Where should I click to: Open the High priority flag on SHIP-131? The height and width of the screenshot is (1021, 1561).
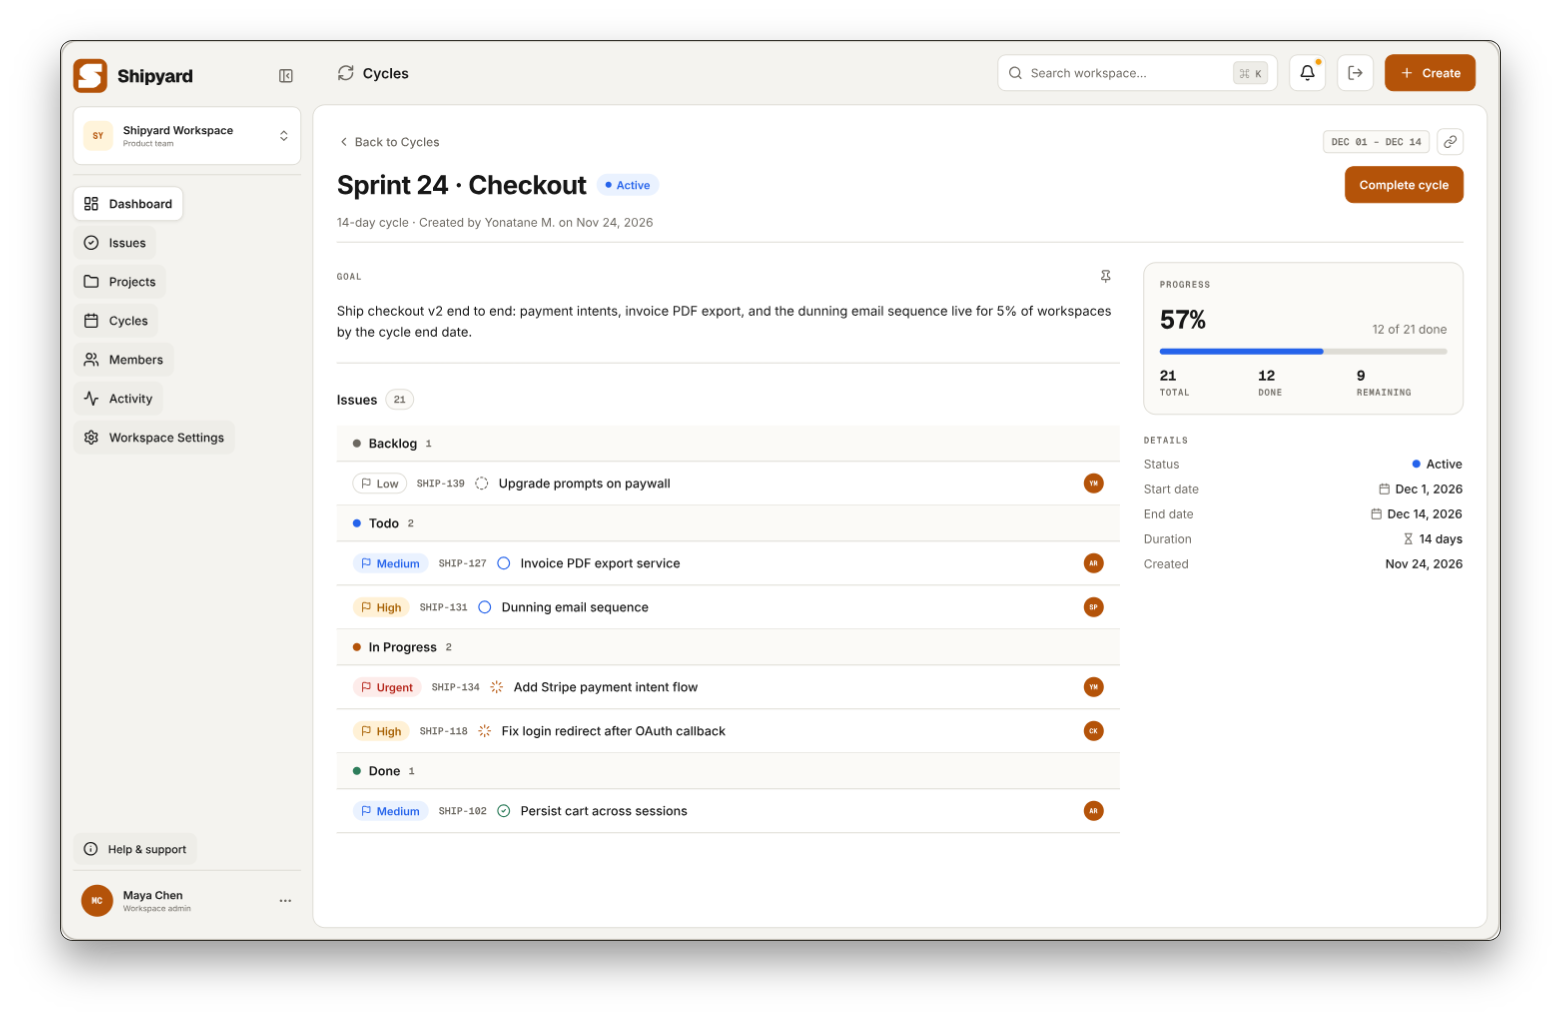pos(381,608)
